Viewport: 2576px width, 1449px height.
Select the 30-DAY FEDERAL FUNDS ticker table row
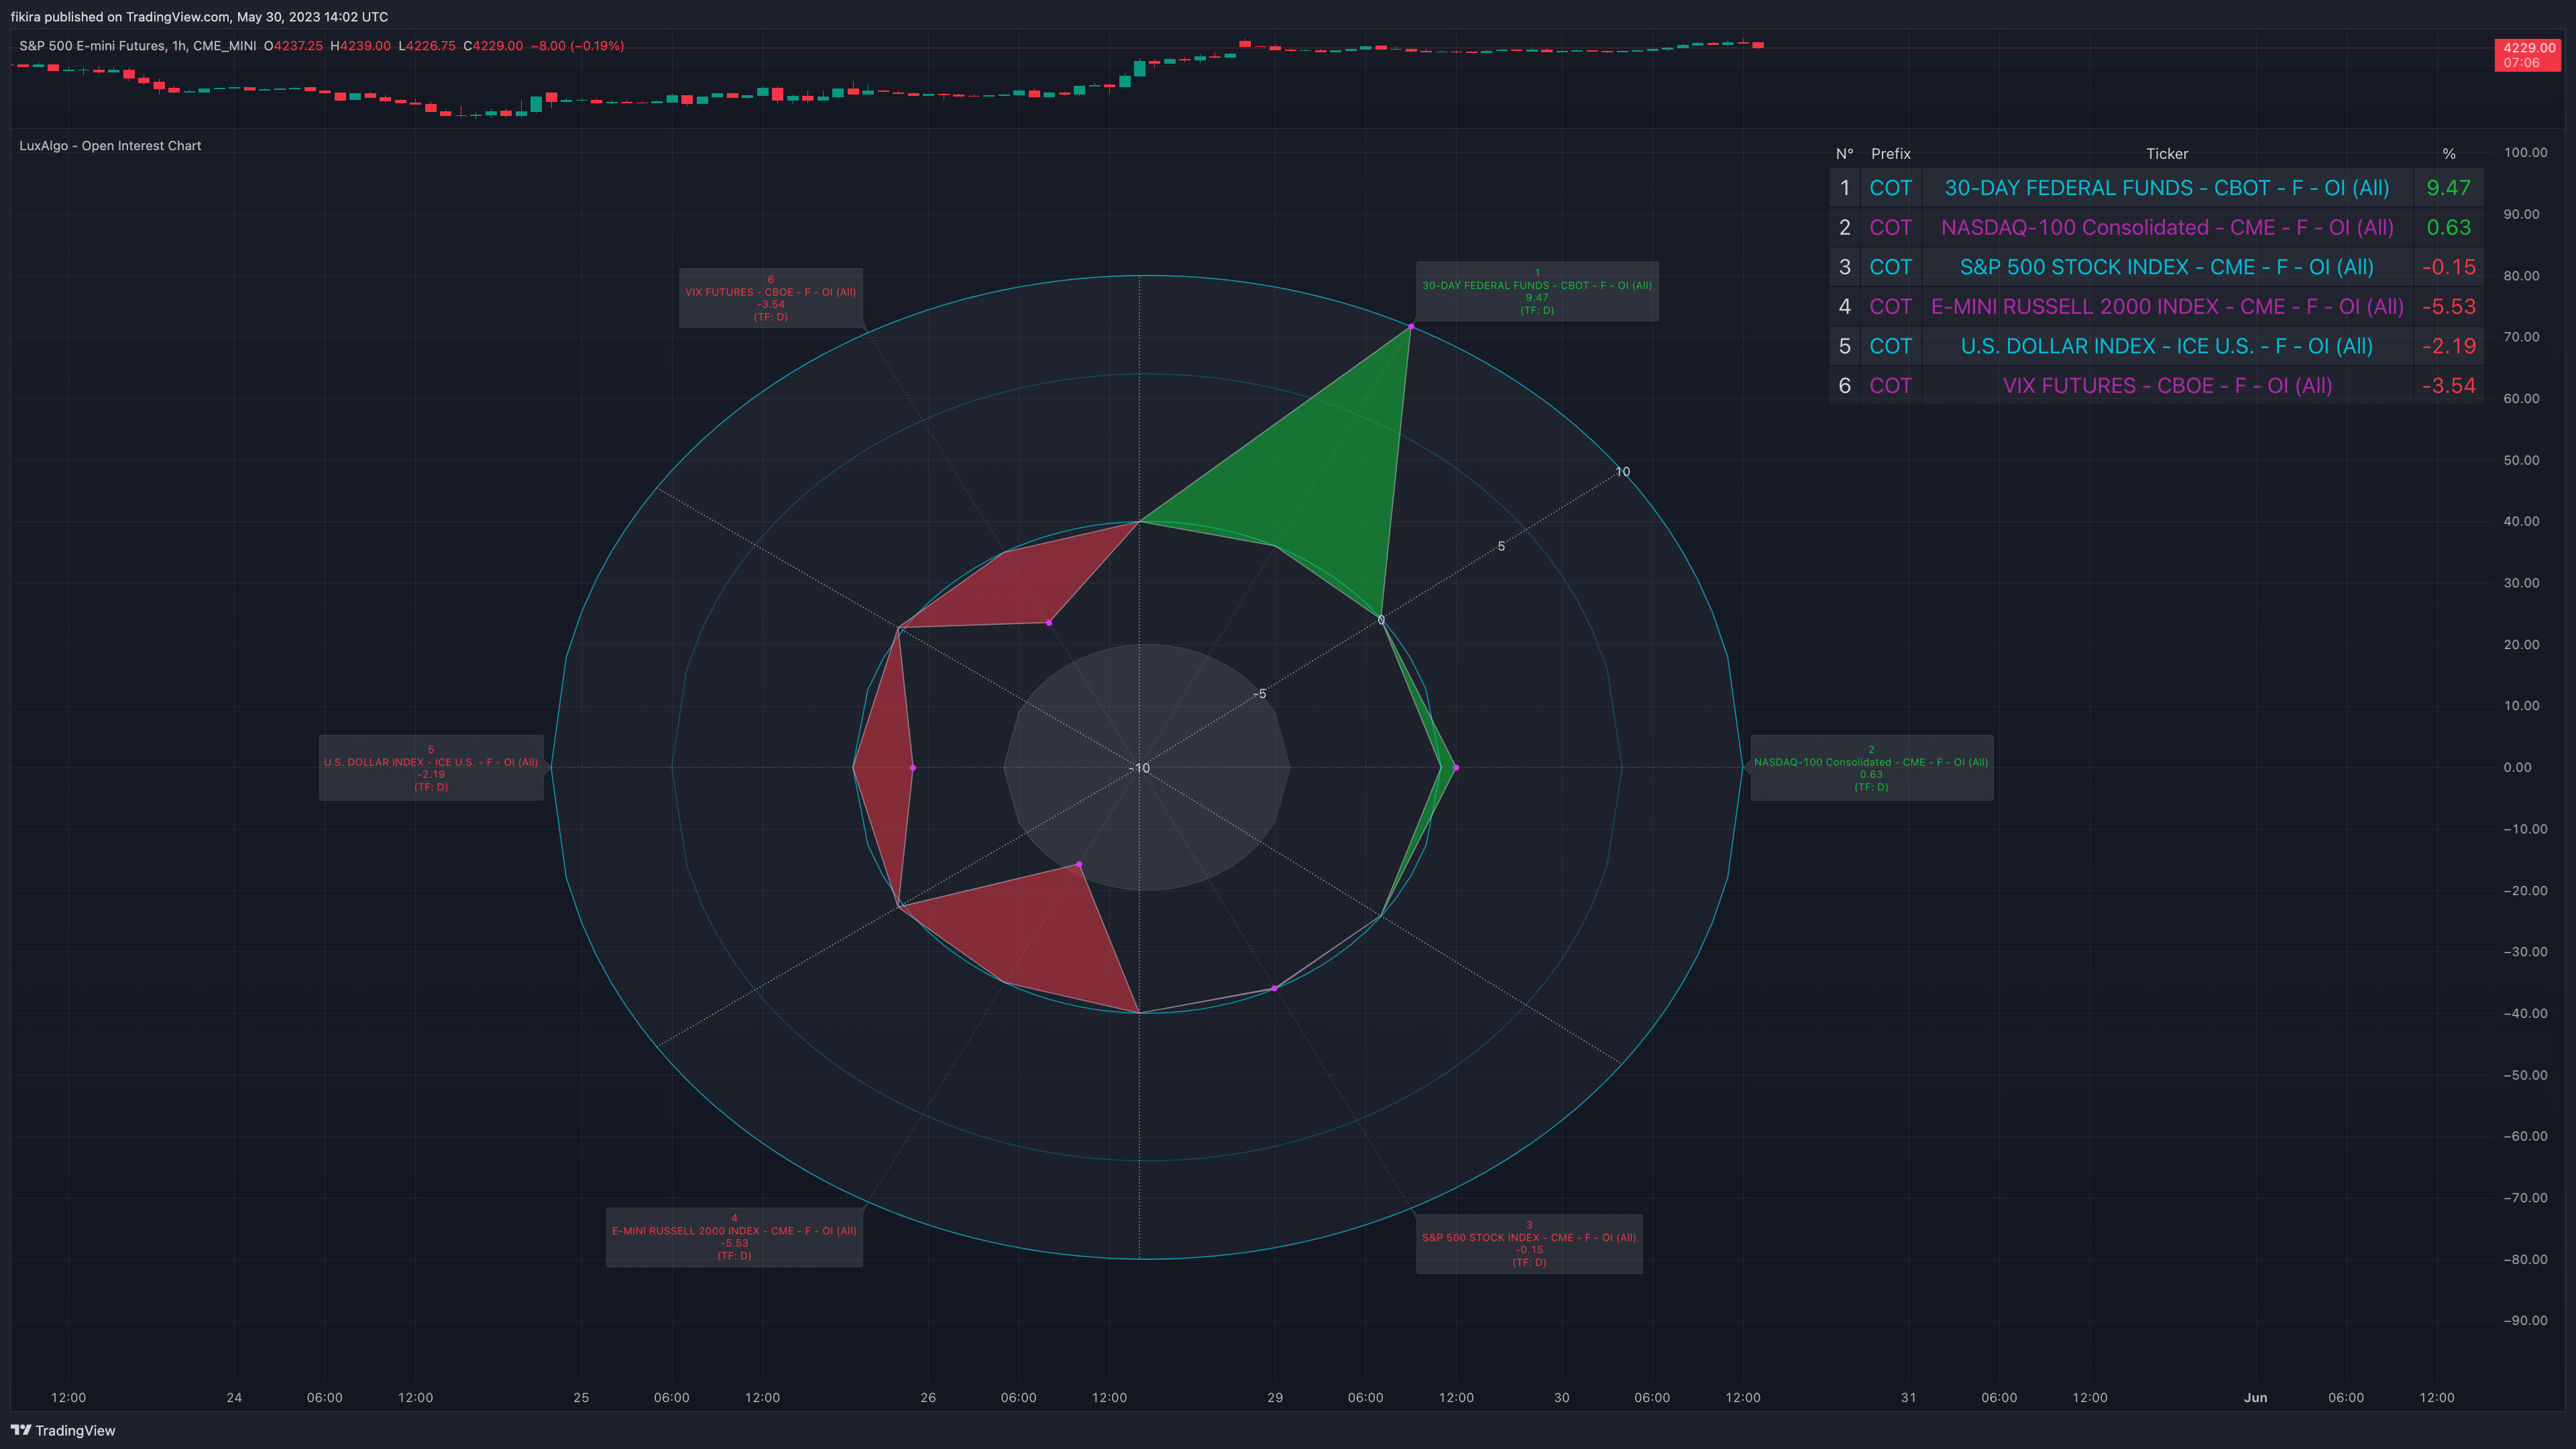click(2156, 188)
